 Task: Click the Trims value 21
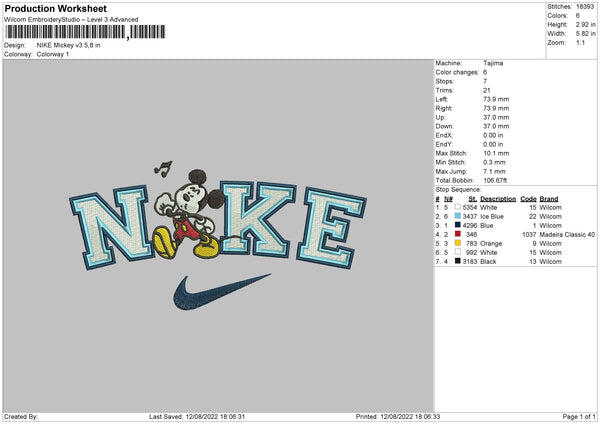487,90
